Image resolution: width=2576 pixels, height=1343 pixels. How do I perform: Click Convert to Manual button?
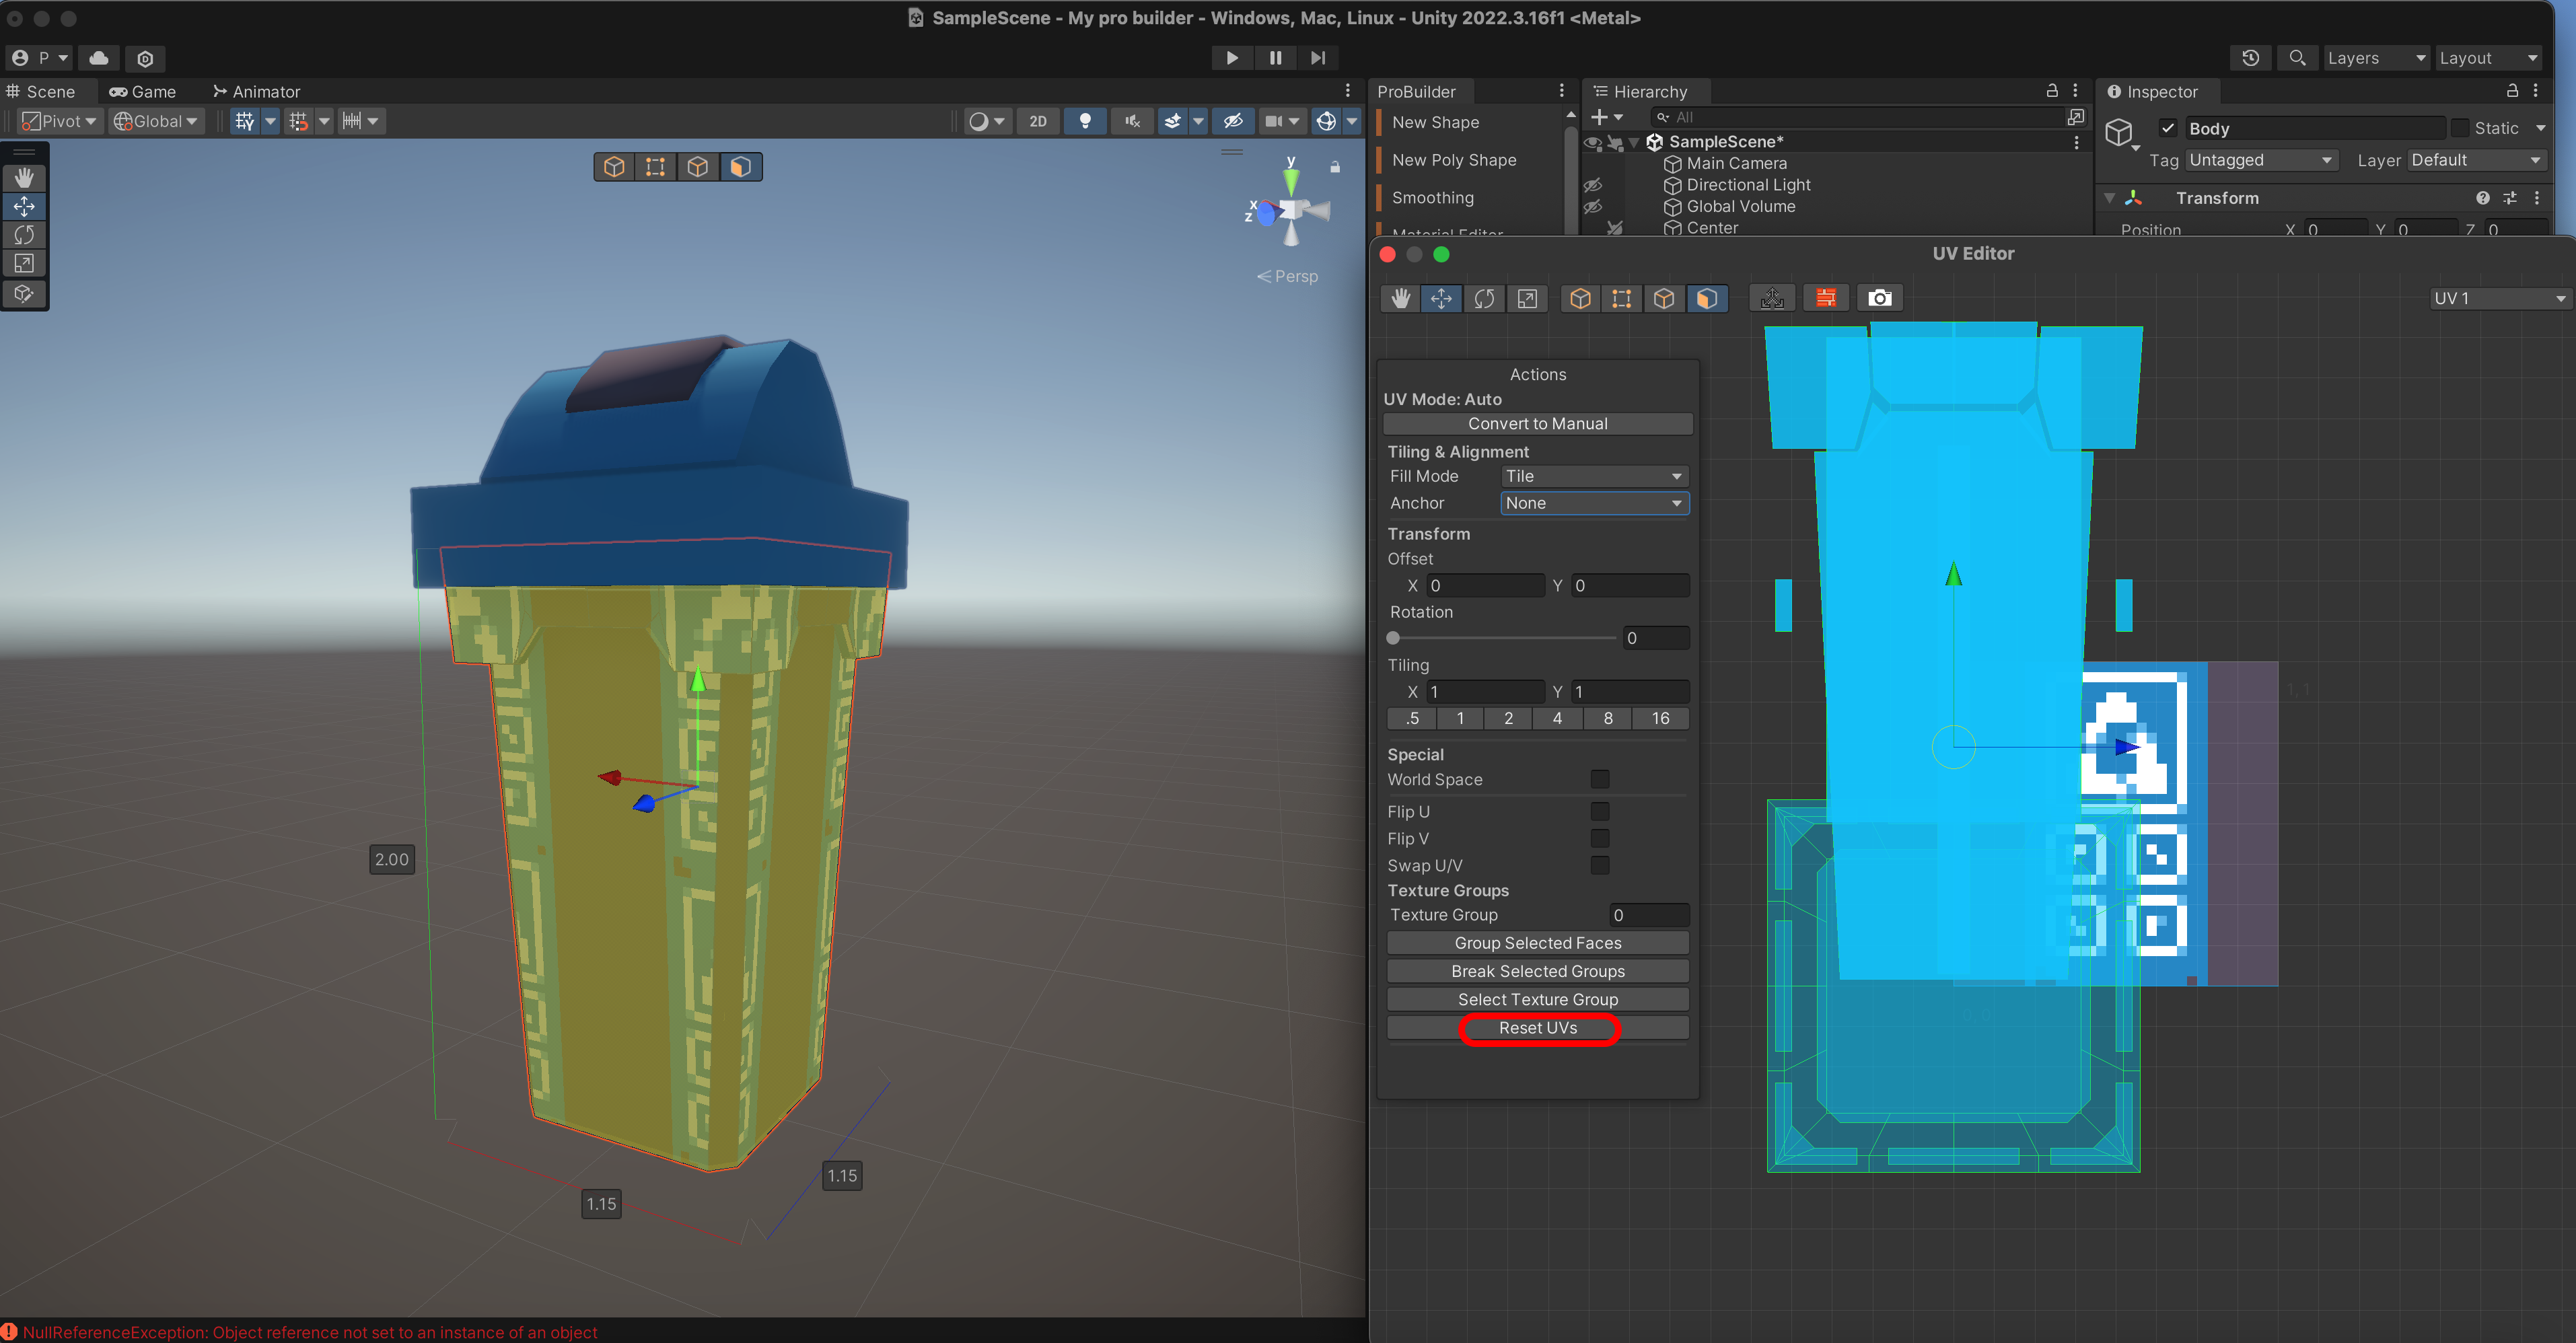coord(1537,424)
